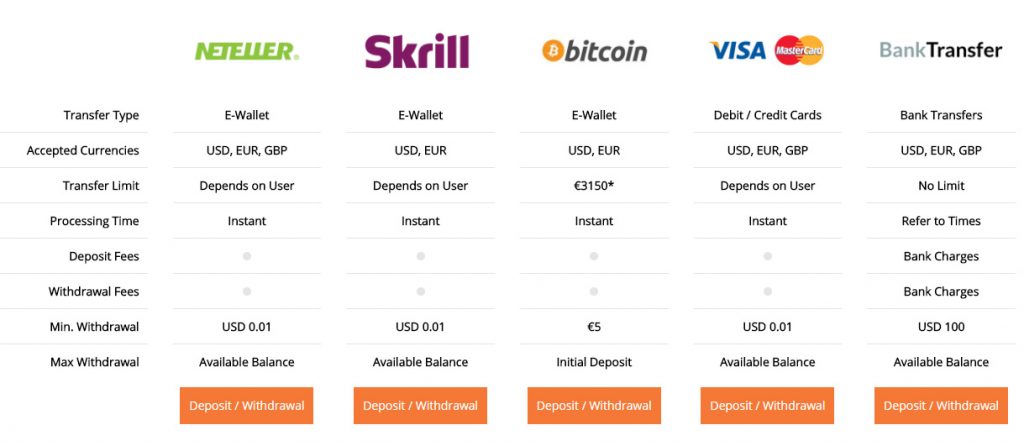Click the Bitcoin Deposit Fees dot
Image resolution: width=1024 pixels, height=446 pixels.
[594, 257]
